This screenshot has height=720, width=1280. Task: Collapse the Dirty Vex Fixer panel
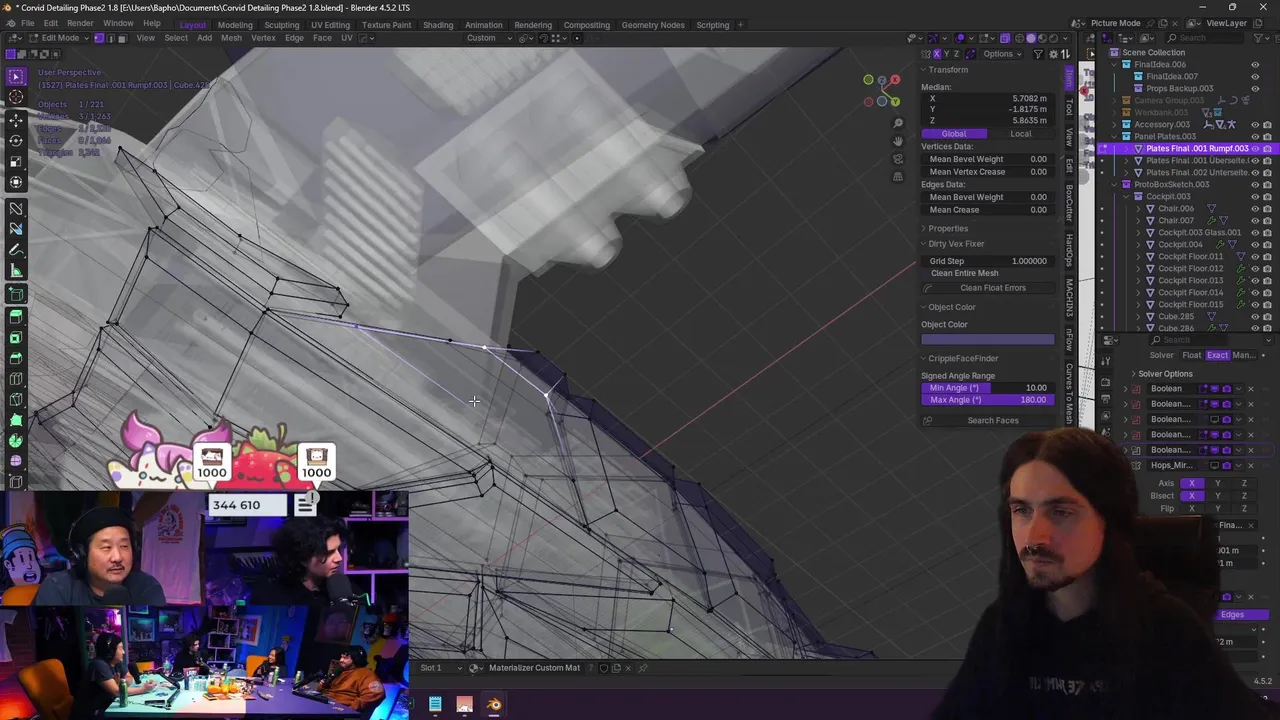955,244
